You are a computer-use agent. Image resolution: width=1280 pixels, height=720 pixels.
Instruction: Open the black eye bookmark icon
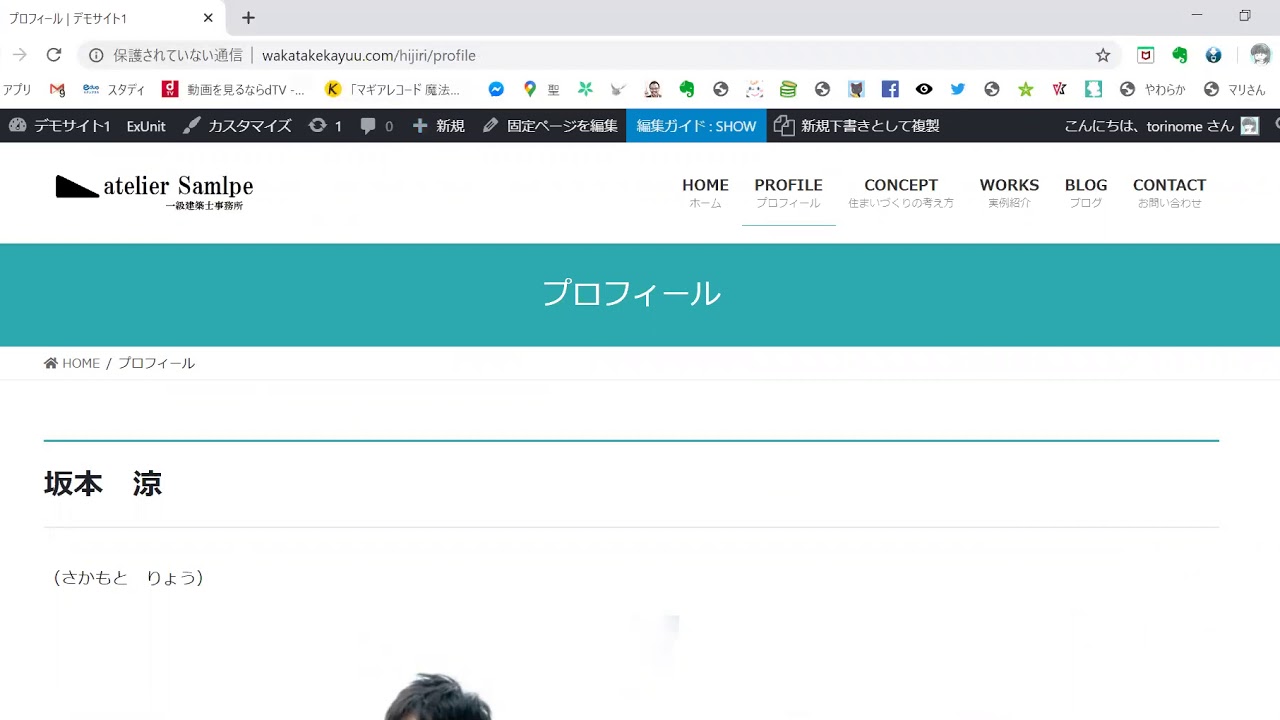point(924,89)
